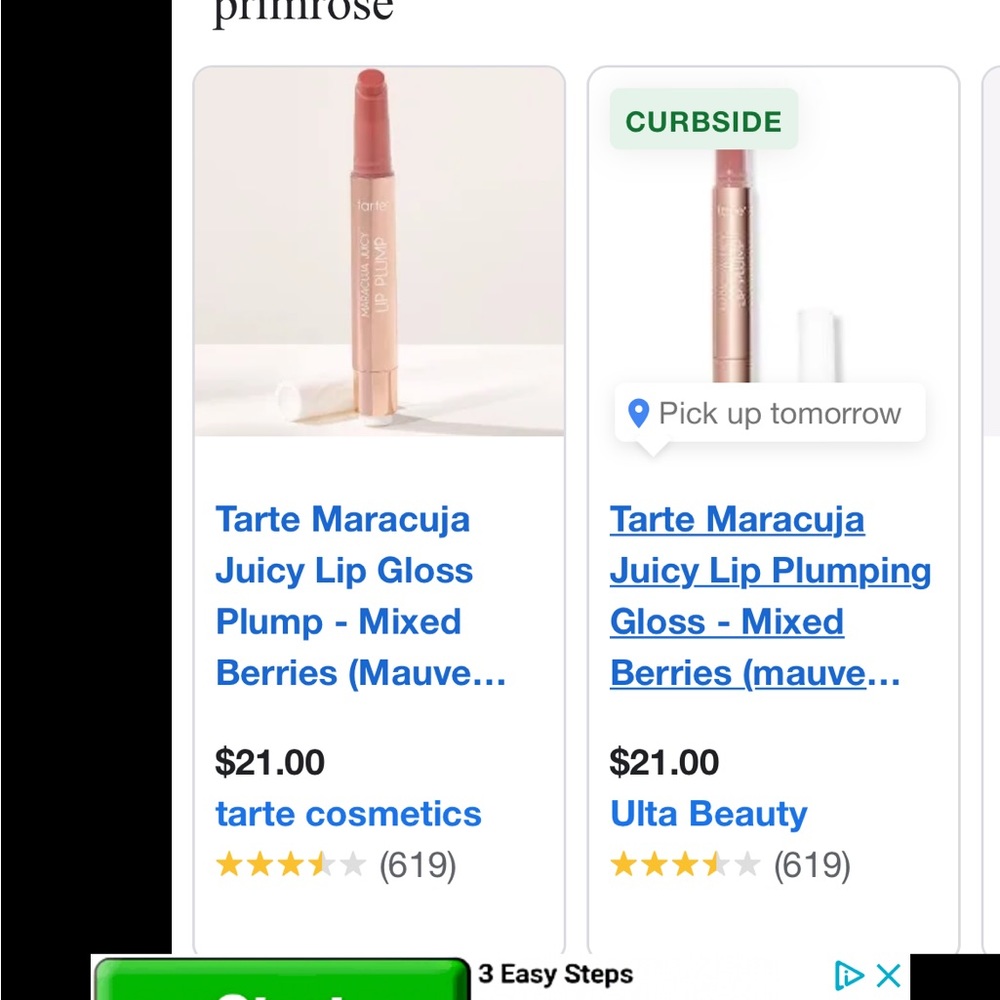Visit the tarte cosmetics seller page
Image resolution: width=1000 pixels, height=1000 pixels.
348,813
